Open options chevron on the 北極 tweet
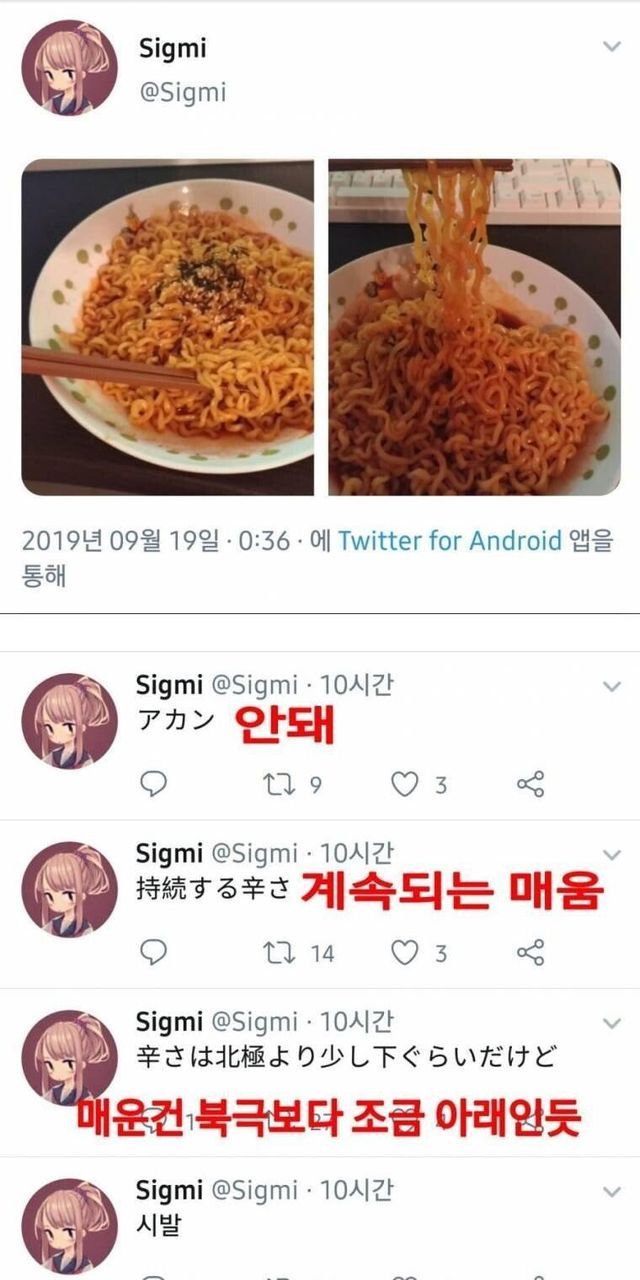 click(x=611, y=1023)
